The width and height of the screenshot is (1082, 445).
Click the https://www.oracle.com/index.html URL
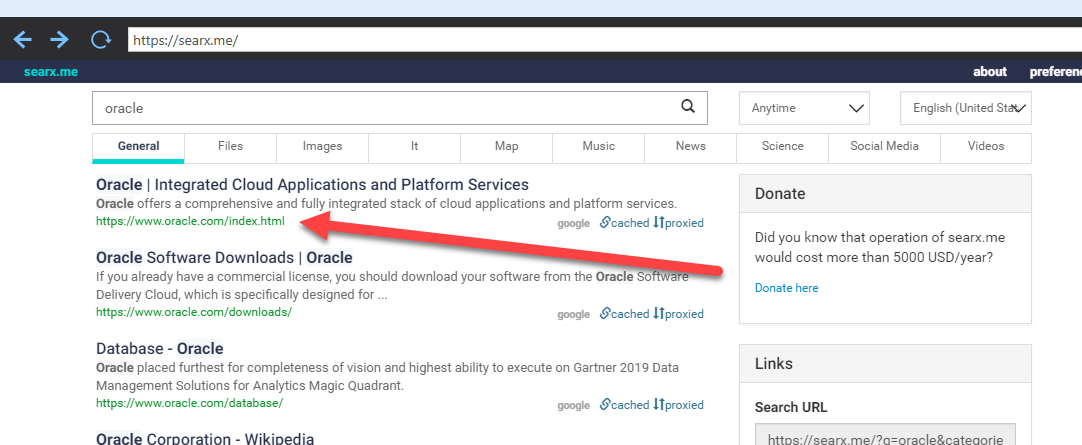tap(190, 221)
